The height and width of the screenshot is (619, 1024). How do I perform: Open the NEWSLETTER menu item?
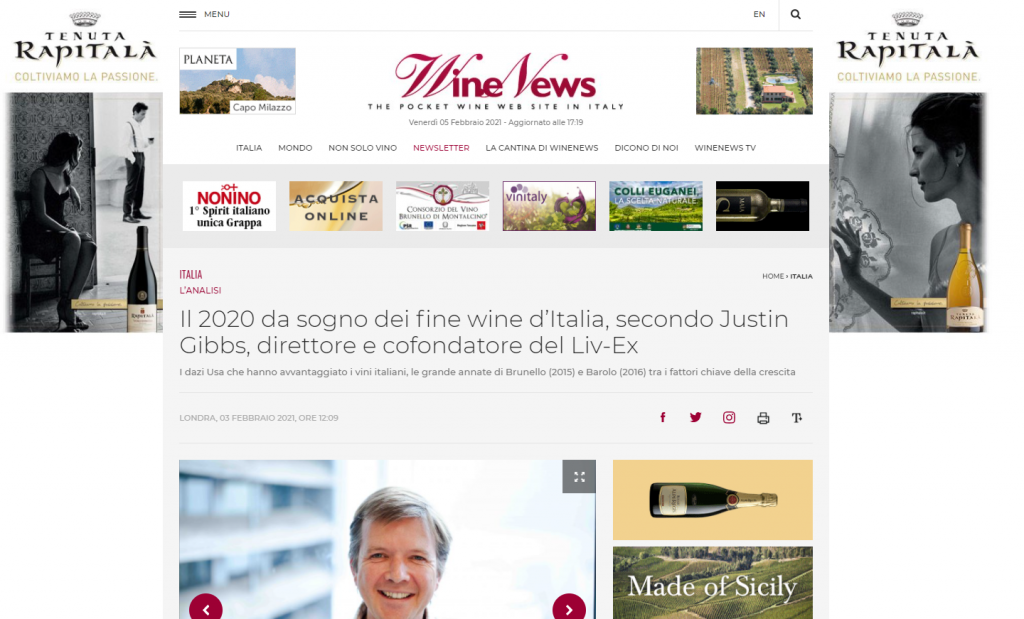pos(441,148)
